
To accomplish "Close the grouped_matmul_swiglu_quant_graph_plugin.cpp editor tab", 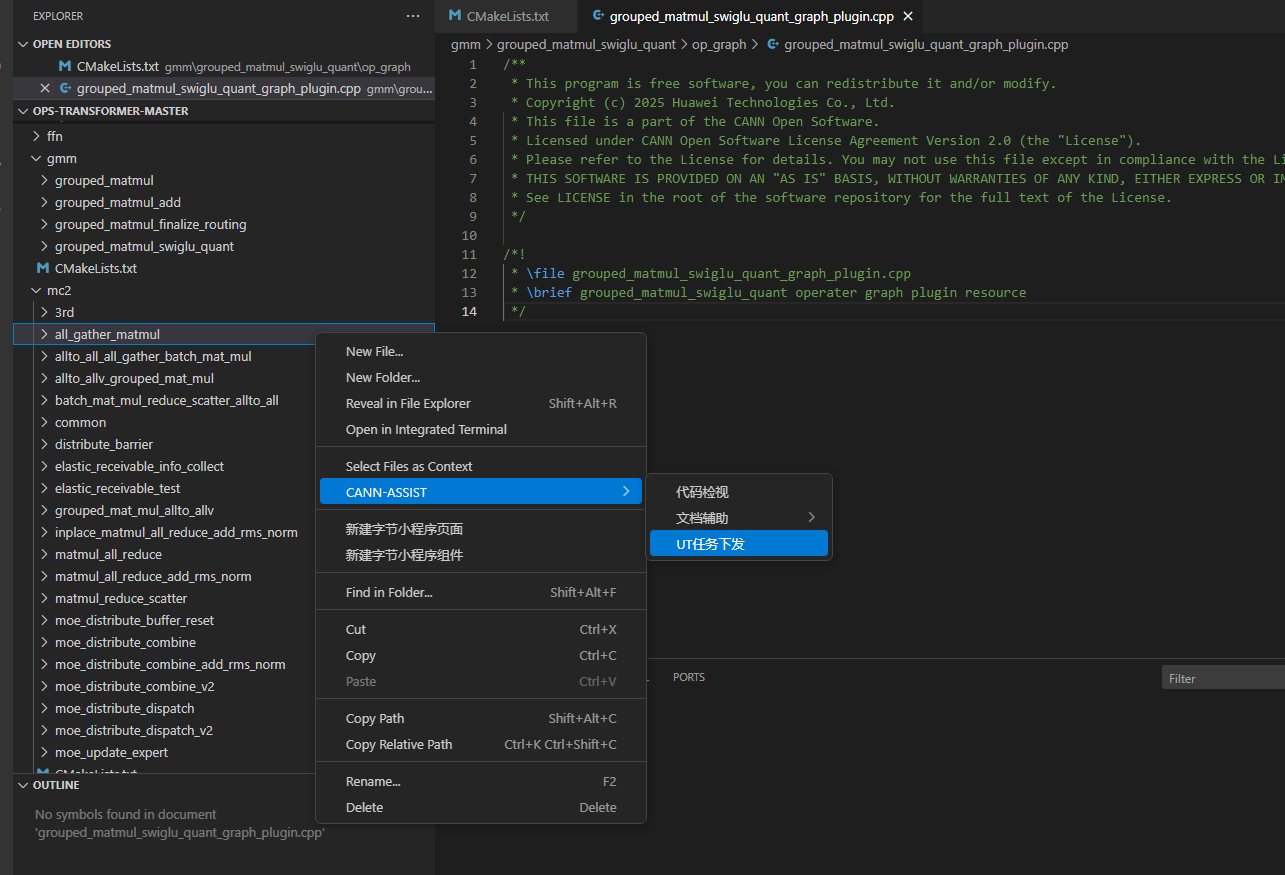I will pyautogui.click(x=907, y=16).
